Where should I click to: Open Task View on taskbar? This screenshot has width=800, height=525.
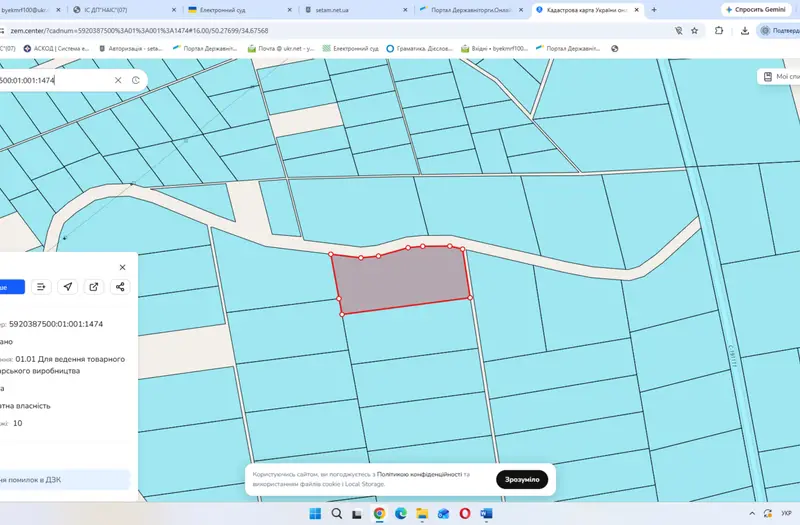[x=357, y=513]
